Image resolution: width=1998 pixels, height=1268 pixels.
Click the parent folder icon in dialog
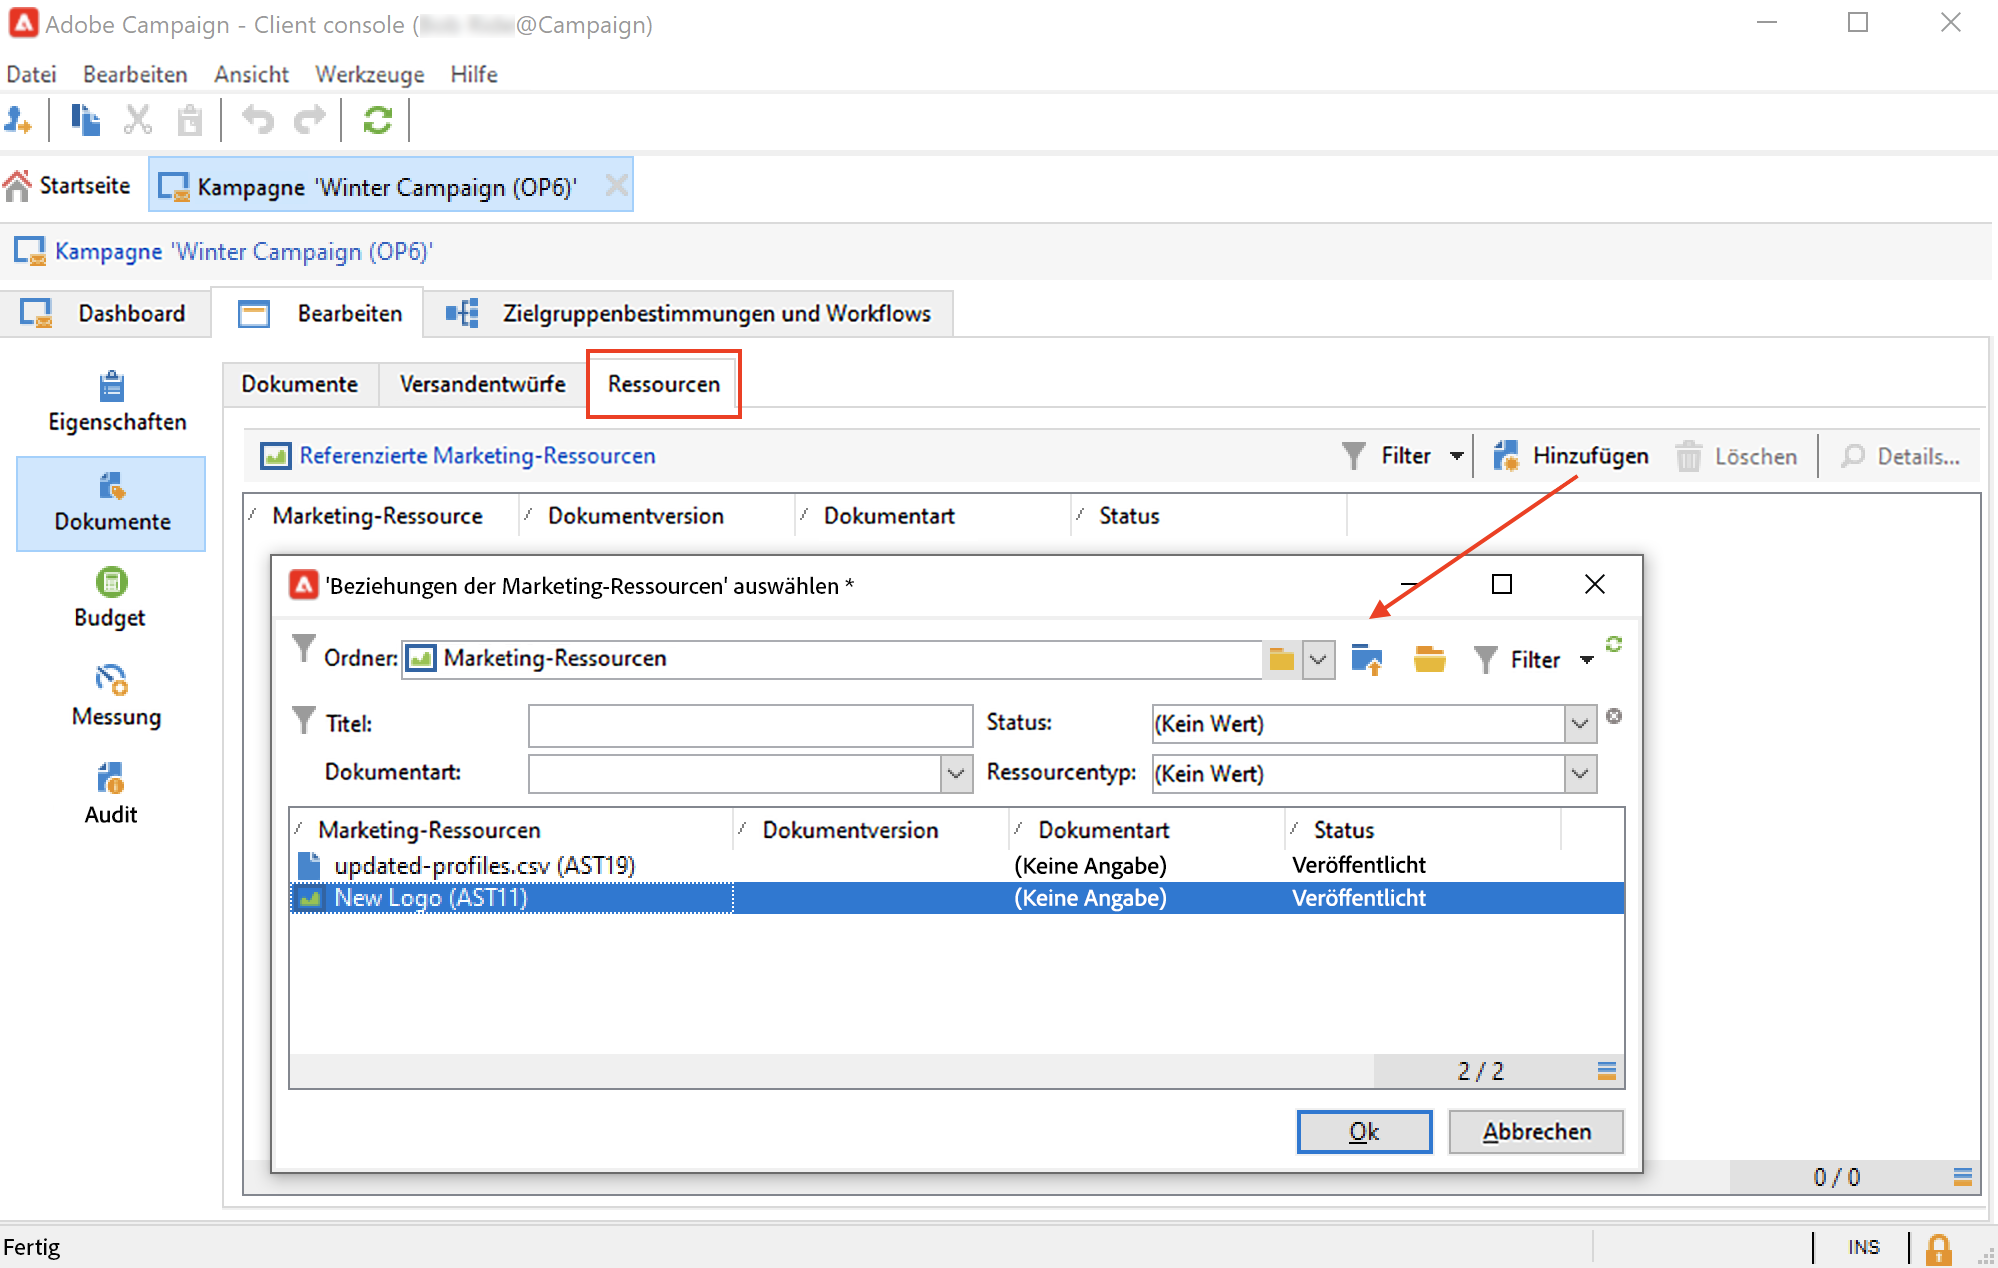pyautogui.click(x=1366, y=659)
